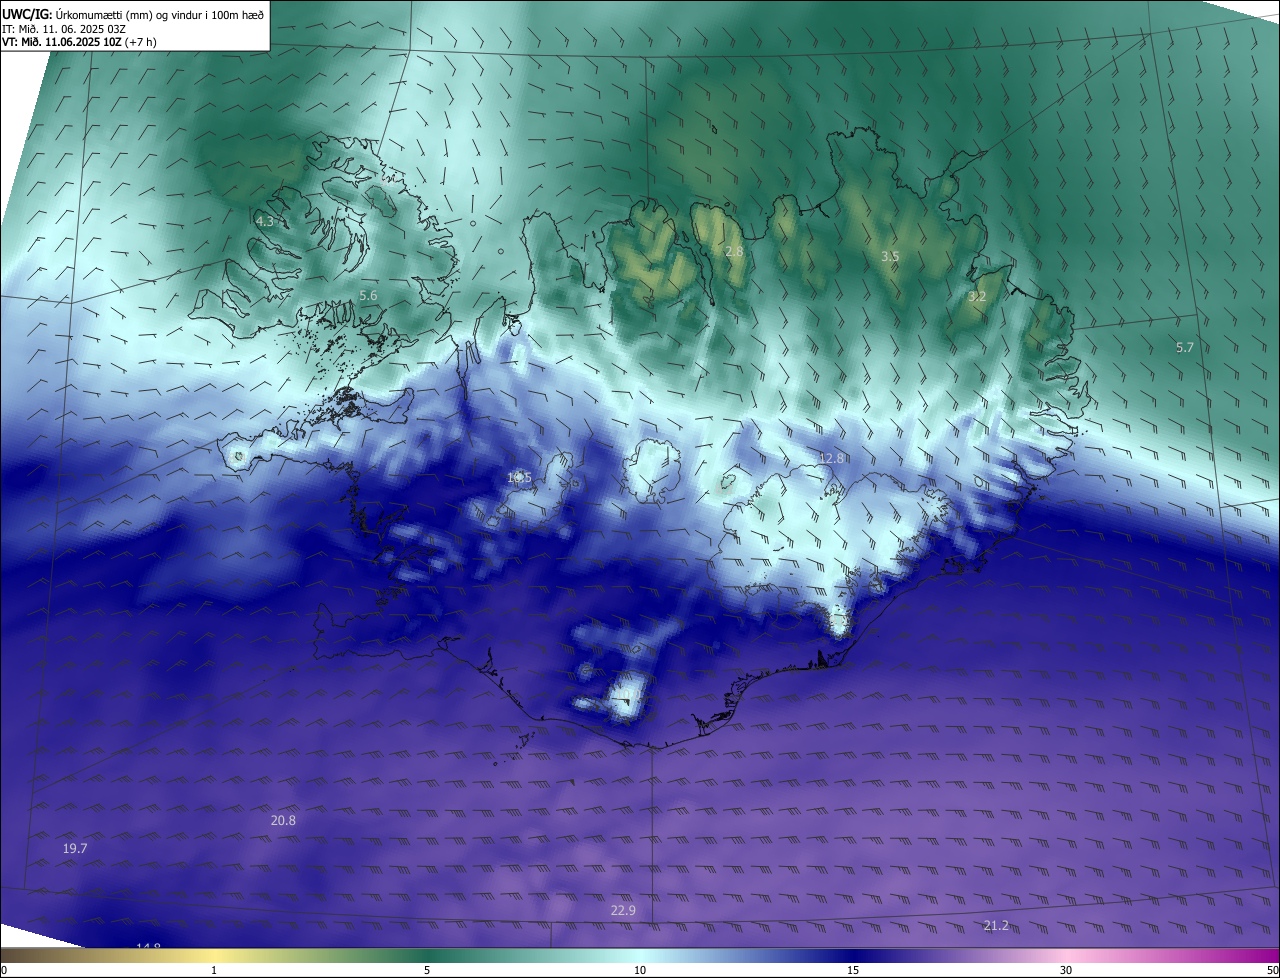Click the color scale tick label 15
The width and height of the screenshot is (1280, 978).
[853, 971]
